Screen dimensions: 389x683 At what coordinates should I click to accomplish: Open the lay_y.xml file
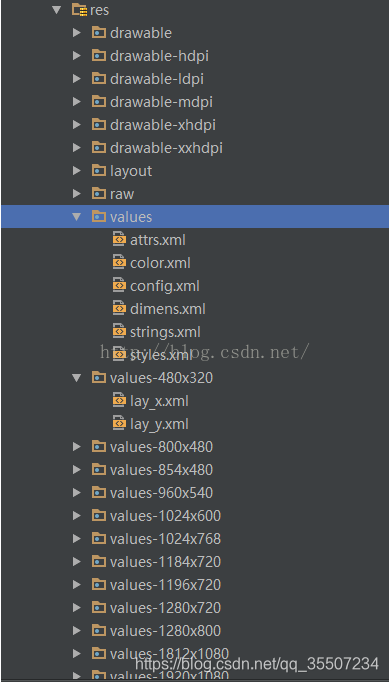[x=159, y=424]
